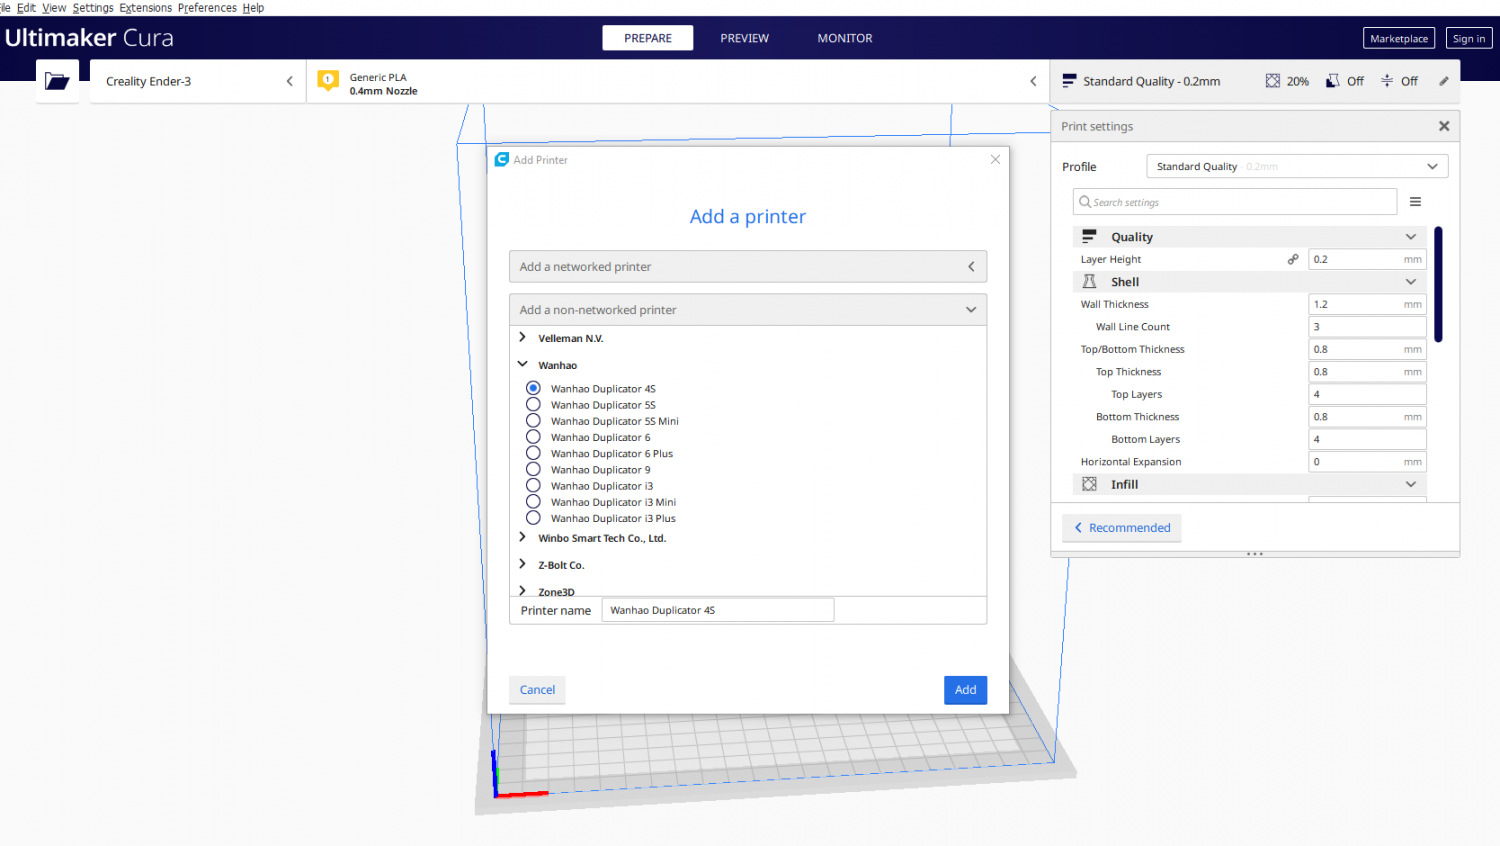1500x846 pixels.
Task: Click the adhesion Off icon
Action: pyautogui.click(x=1387, y=81)
